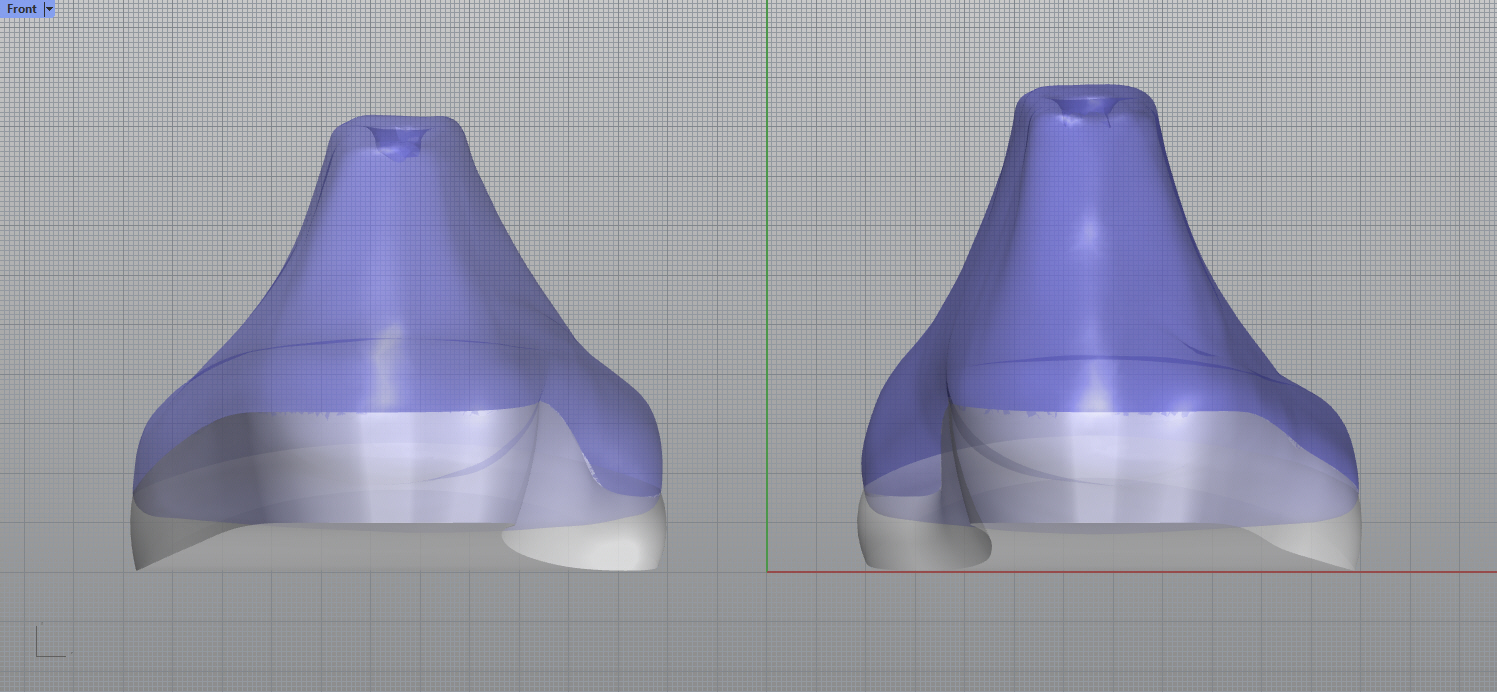Screen dimensions: 1497x692
Task: Click the top opening of left model
Action: pyautogui.click(x=397, y=141)
